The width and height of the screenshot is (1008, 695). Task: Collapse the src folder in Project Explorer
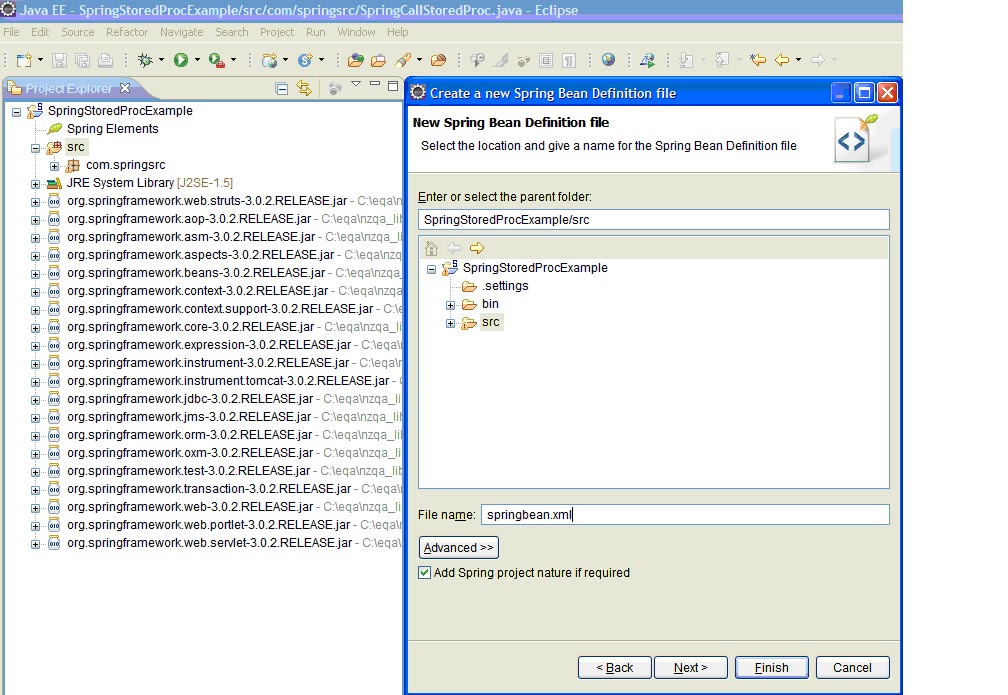[x=36, y=149]
